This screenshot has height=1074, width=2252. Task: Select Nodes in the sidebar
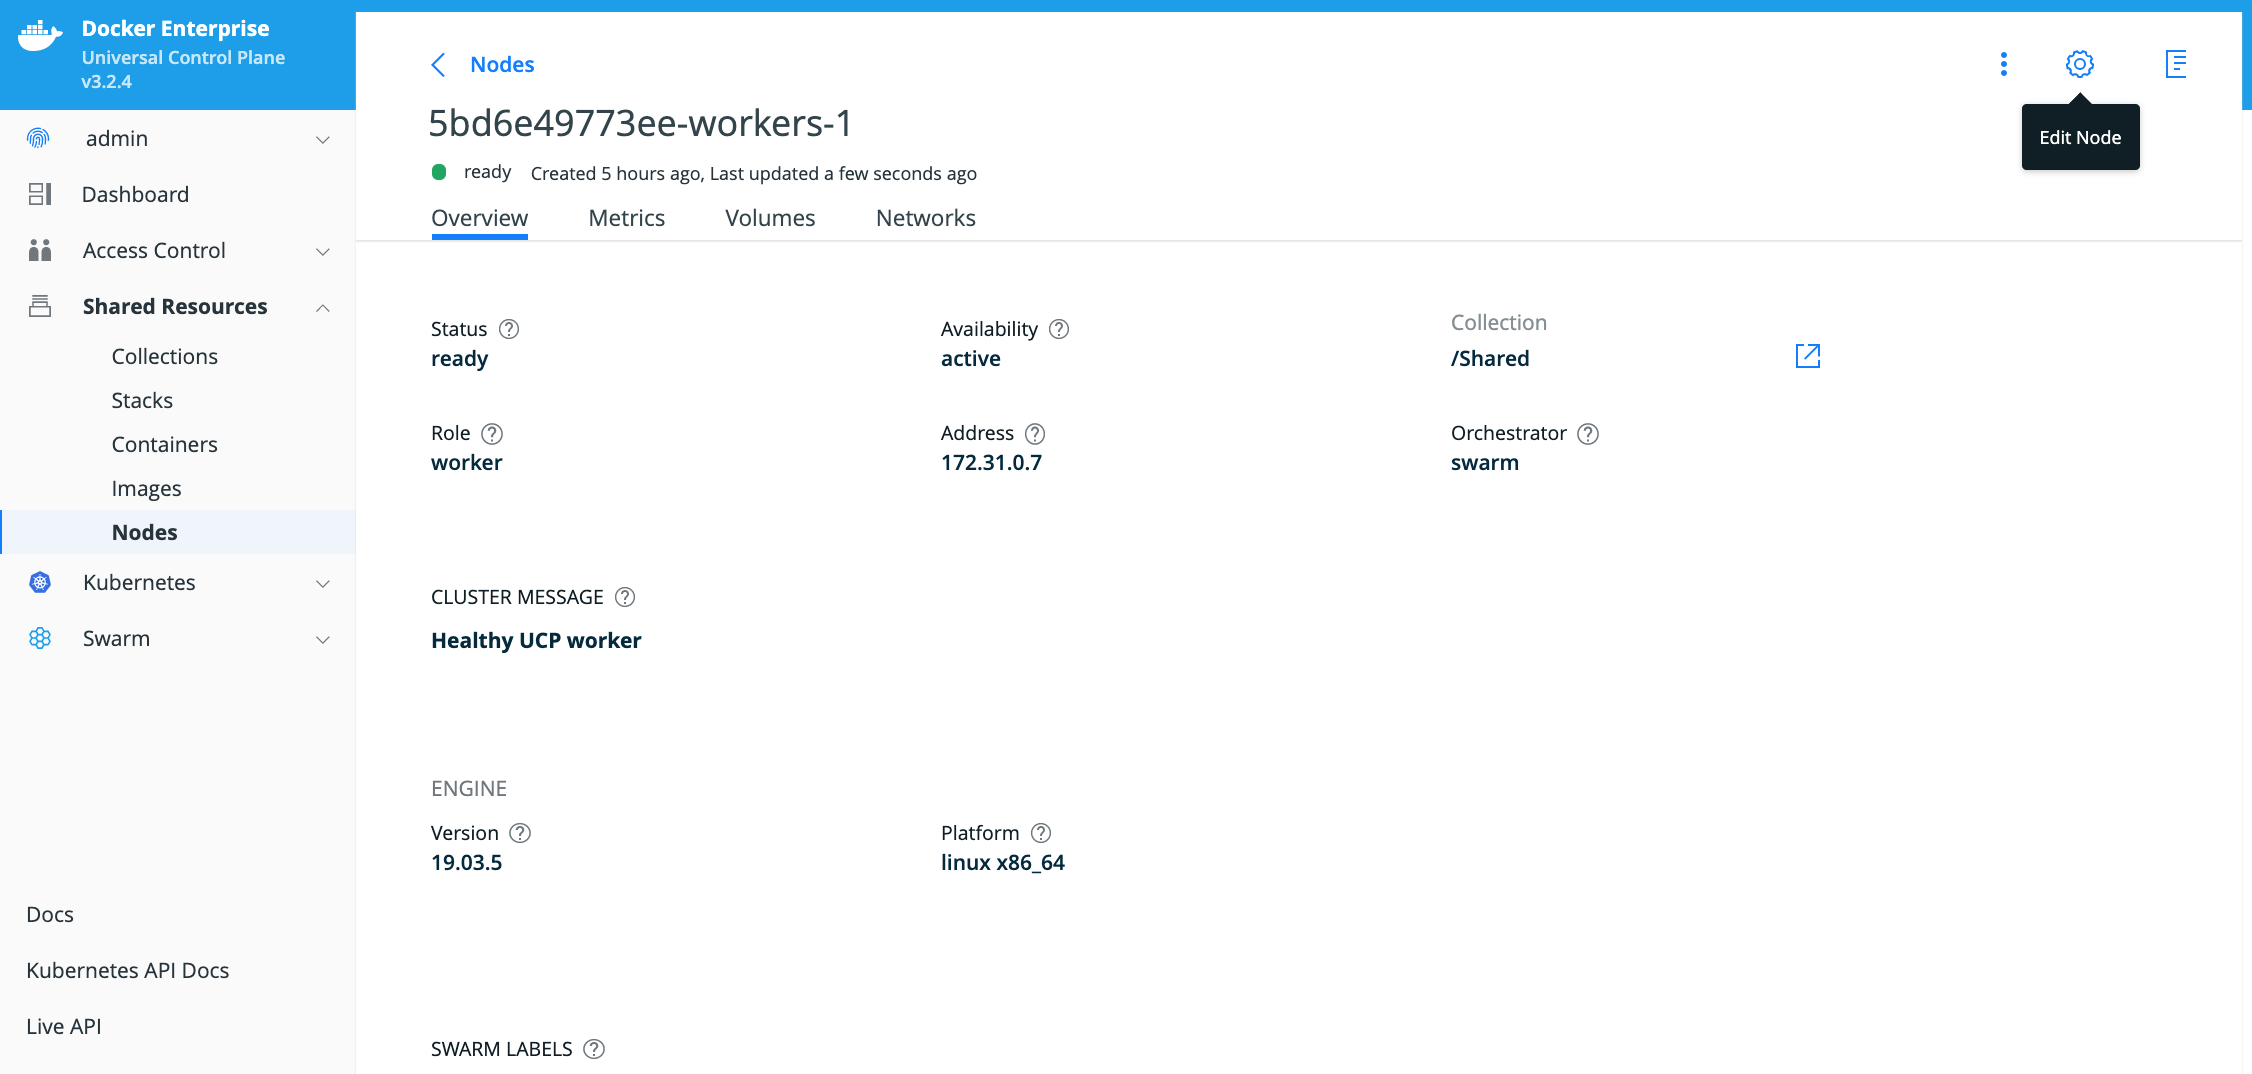pos(178,532)
